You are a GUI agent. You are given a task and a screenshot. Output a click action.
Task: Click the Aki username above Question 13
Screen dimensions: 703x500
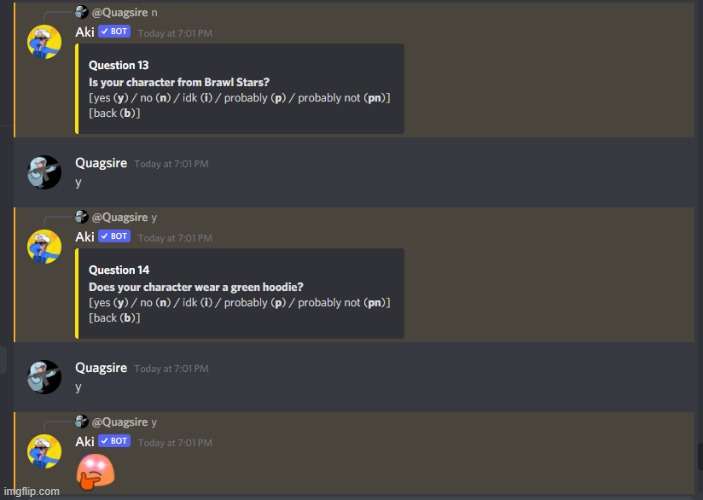[x=85, y=32]
